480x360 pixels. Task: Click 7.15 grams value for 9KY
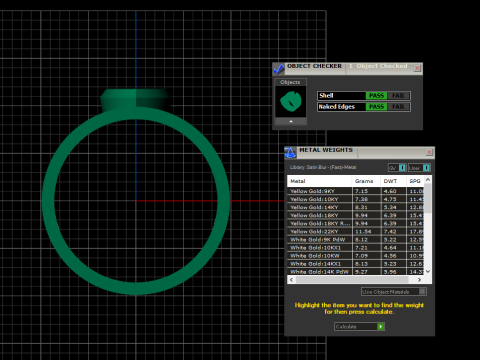click(361, 191)
